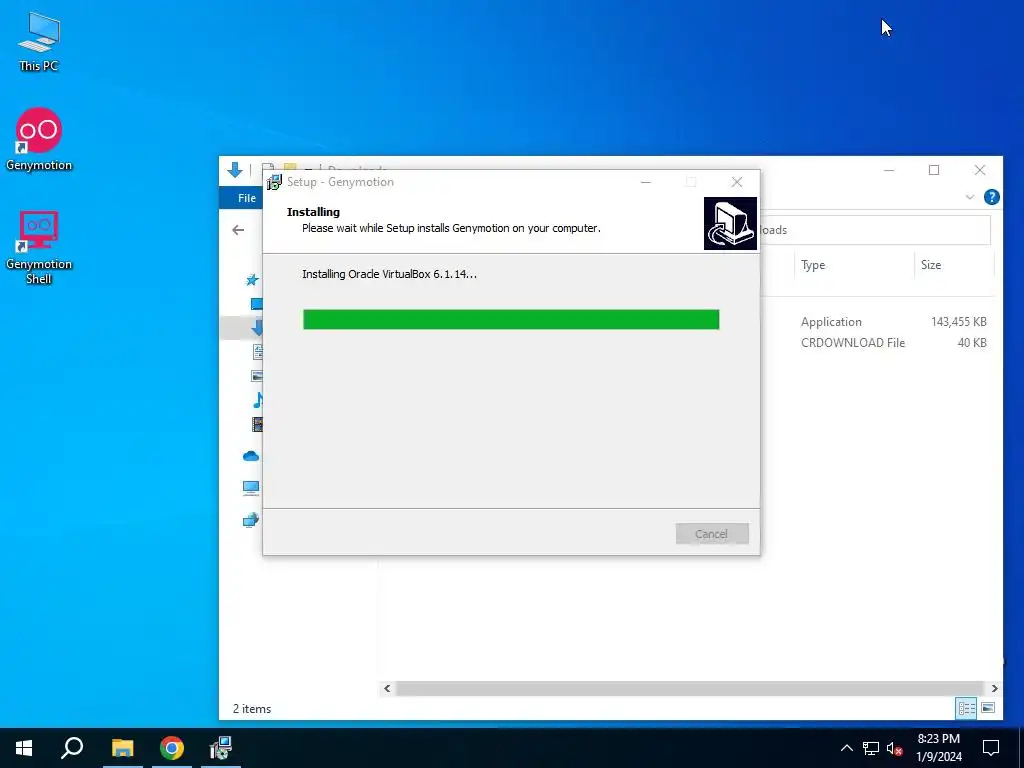
Task: Click the installation progress bar
Action: click(x=511, y=319)
